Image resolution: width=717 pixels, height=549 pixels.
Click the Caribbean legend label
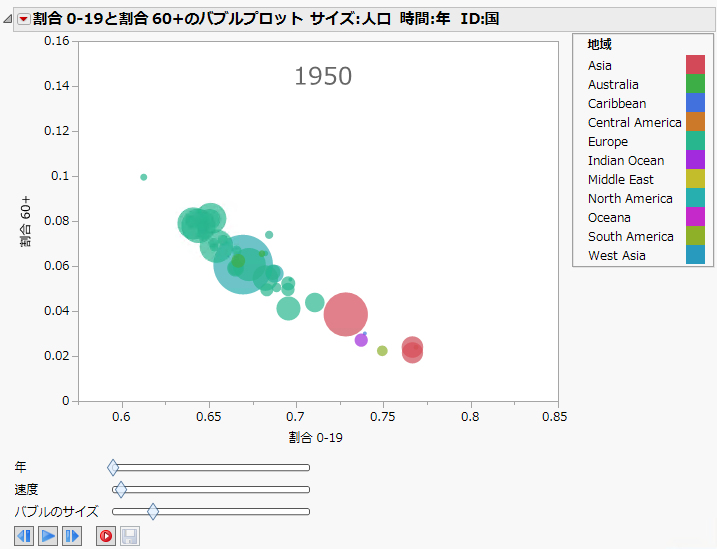tap(617, 103)
